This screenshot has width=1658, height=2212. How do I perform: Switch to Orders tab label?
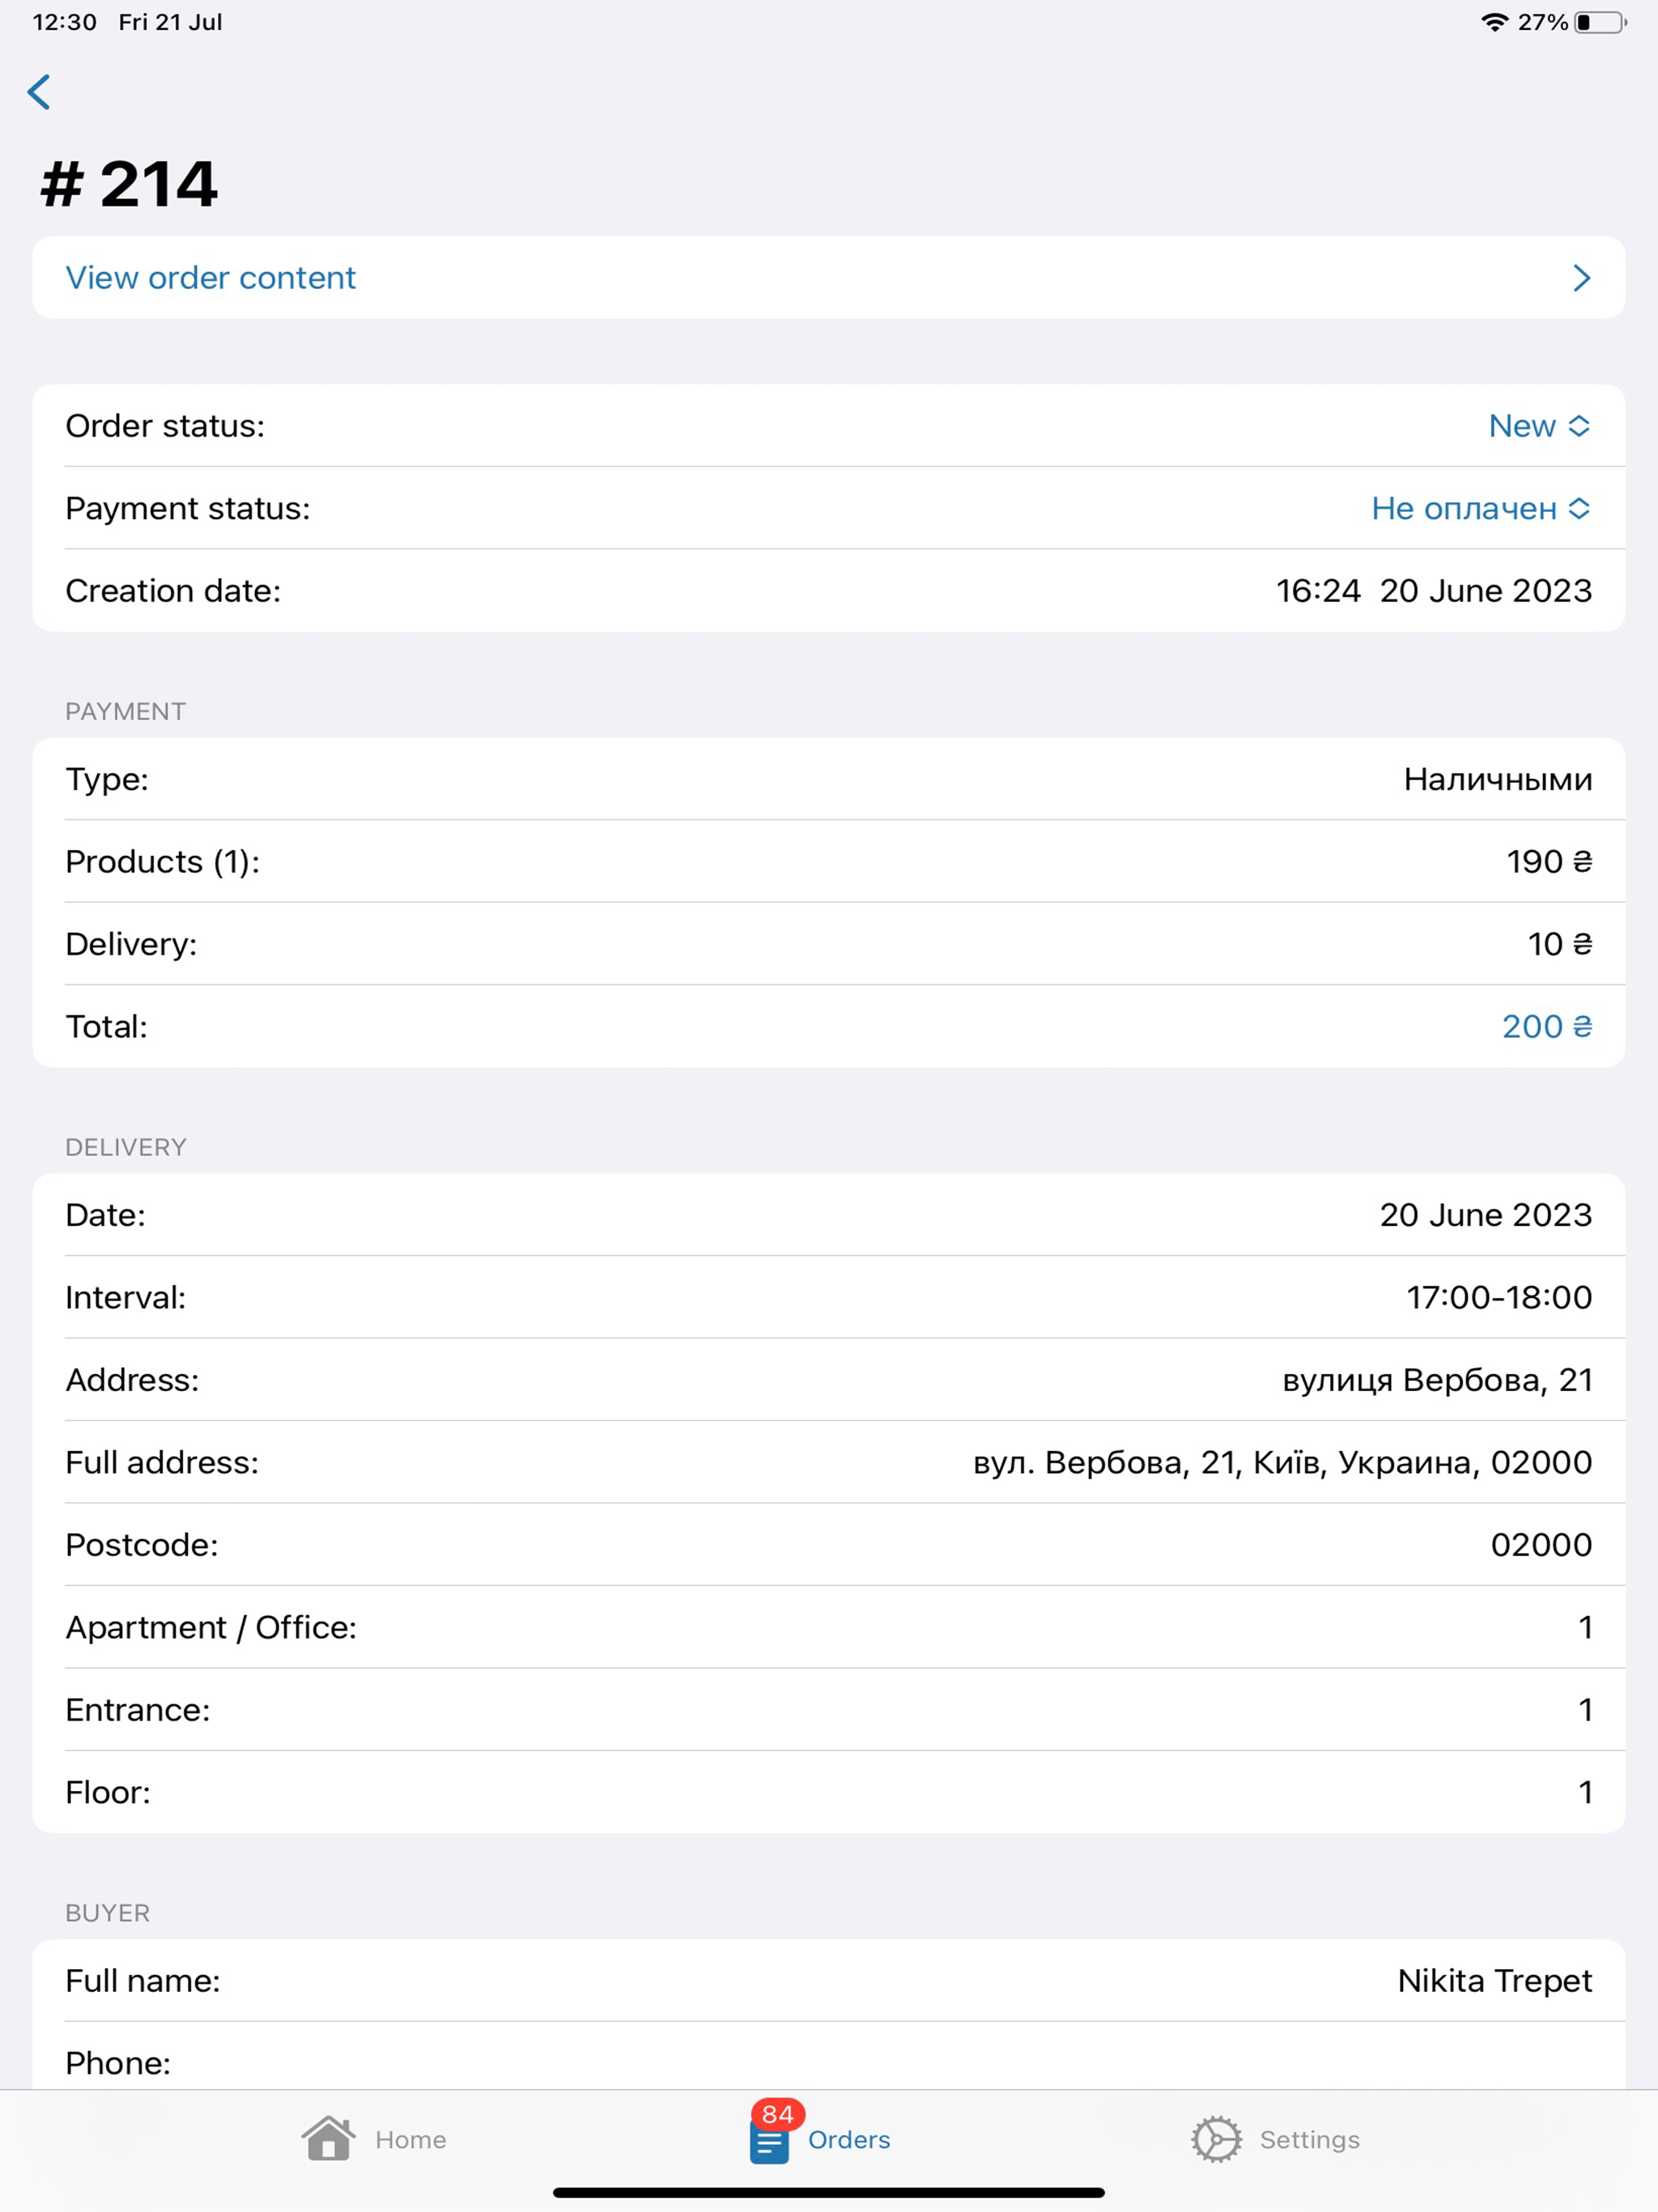click(849, 2139)
